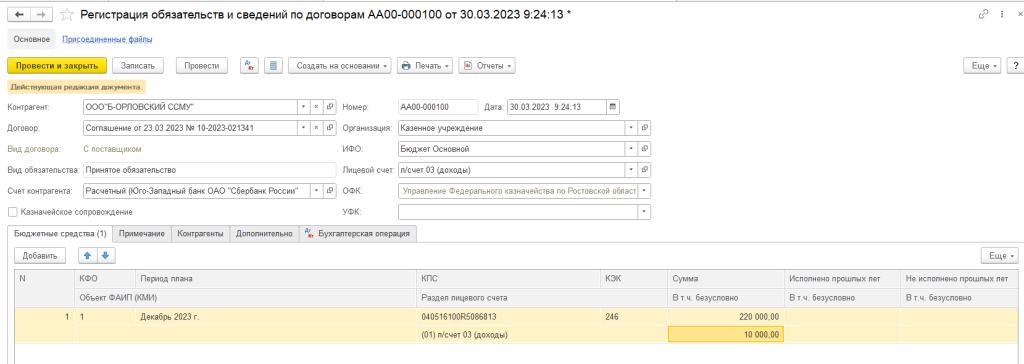Viewport: 1024px width, 364px height.
Task: Expand the Лицевой счет dropdown list
Action: tap(632, 171)
